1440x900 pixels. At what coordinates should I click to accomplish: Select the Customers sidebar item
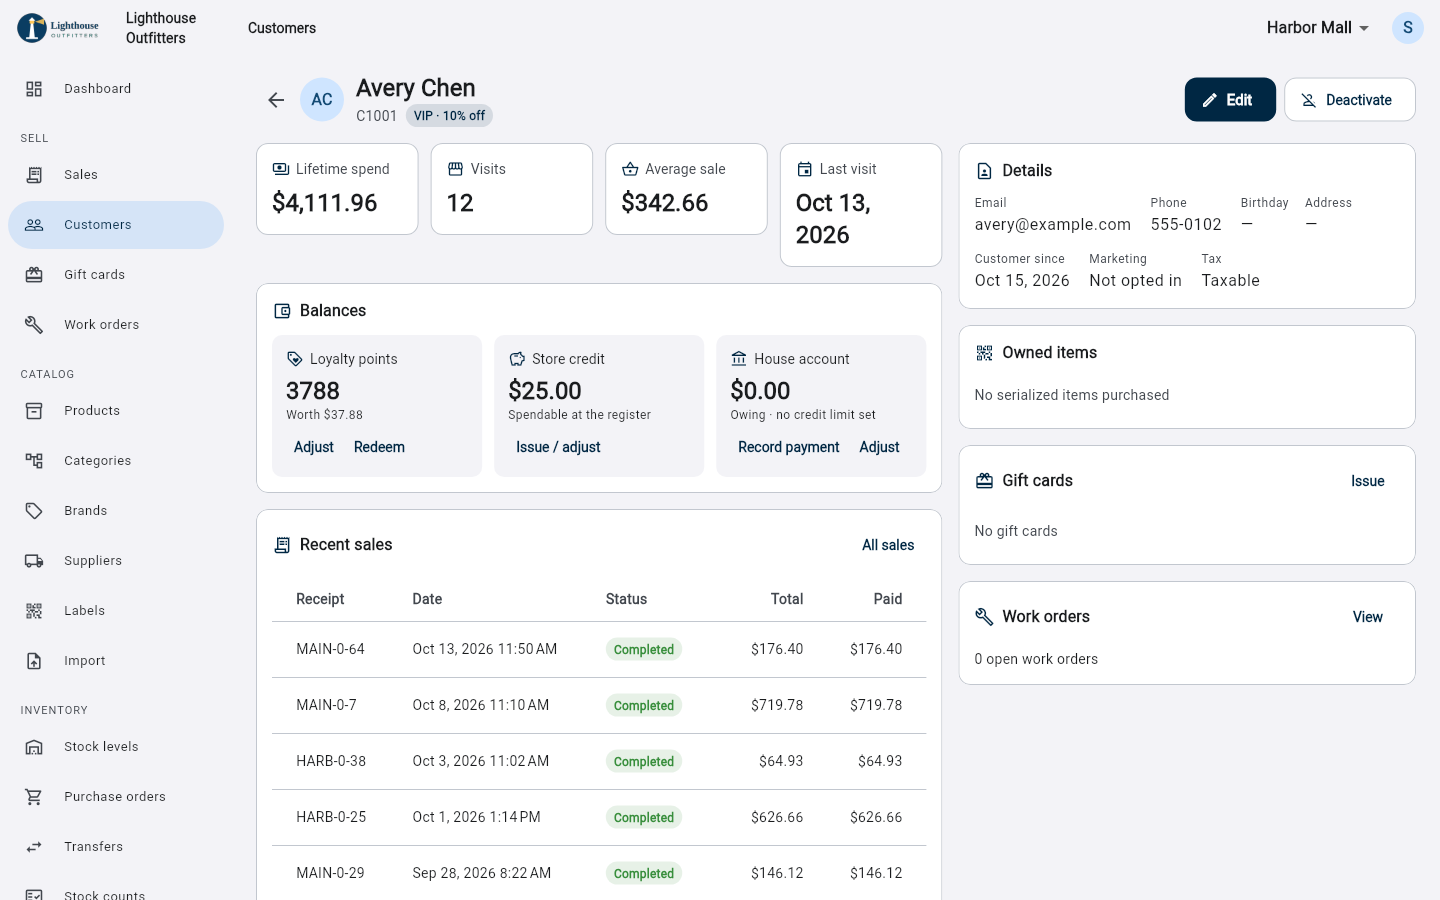116,225
